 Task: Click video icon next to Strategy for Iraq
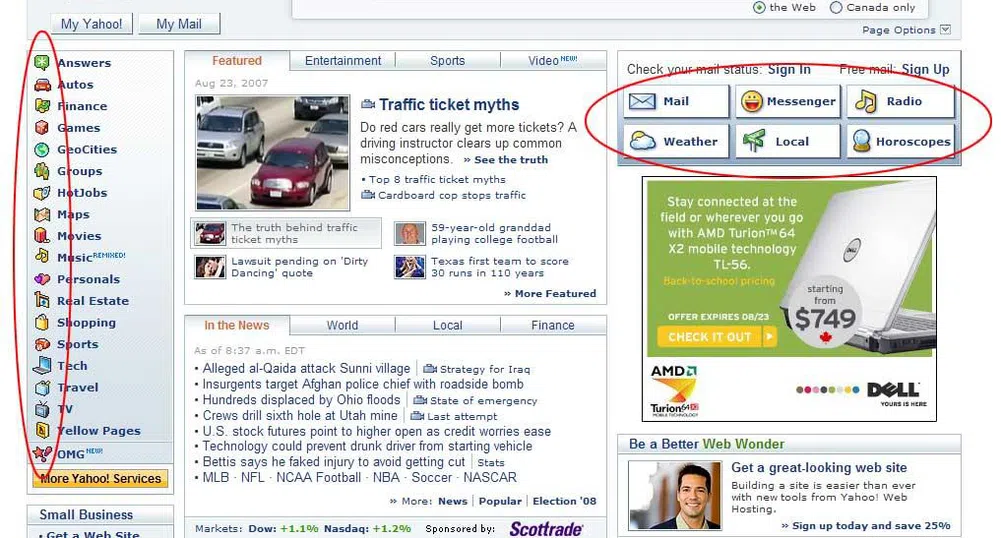click(x=430, y=369)
